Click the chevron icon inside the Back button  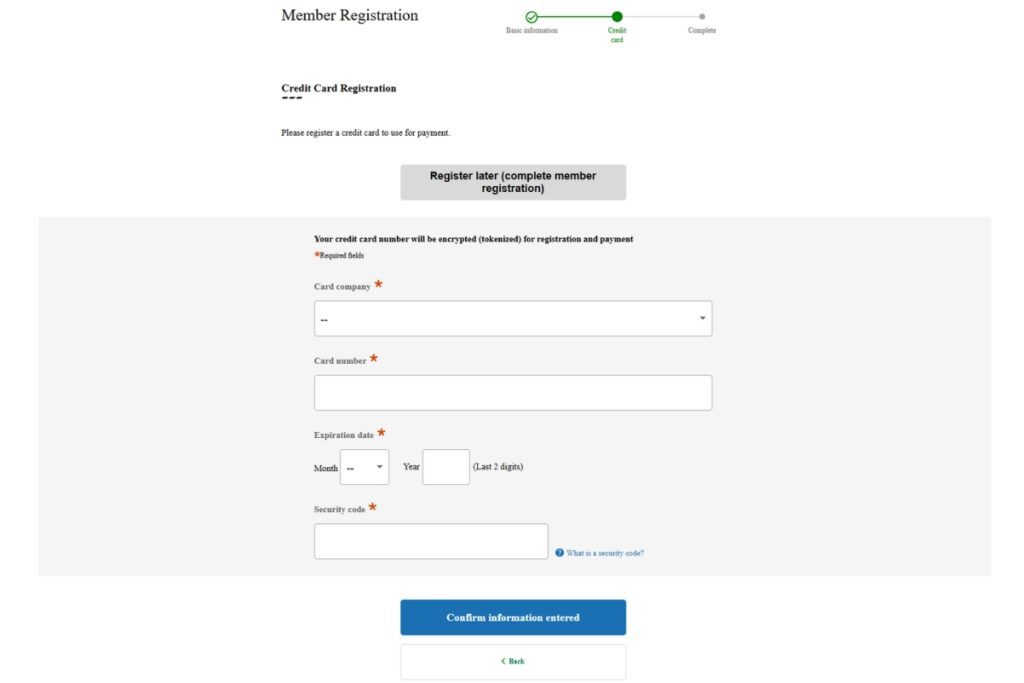pos(503,661)
